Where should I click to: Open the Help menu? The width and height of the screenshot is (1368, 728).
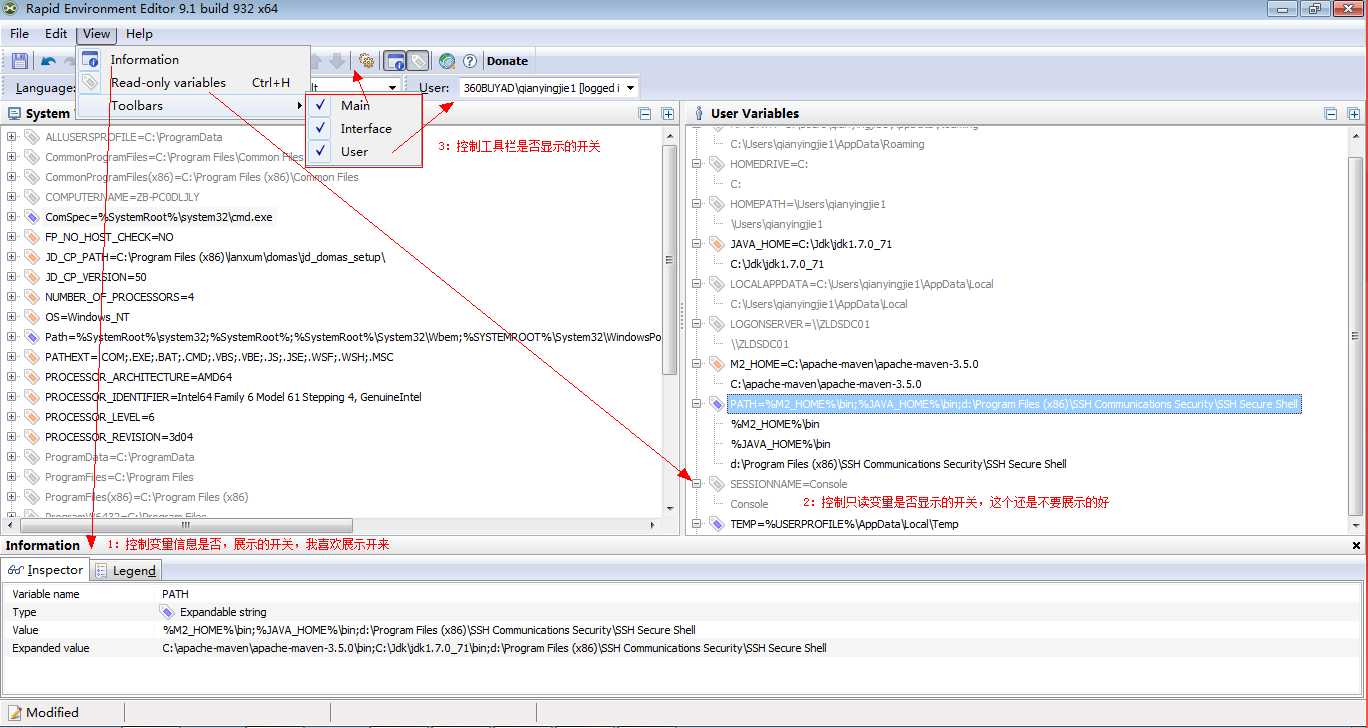click(x=139, y=34)
